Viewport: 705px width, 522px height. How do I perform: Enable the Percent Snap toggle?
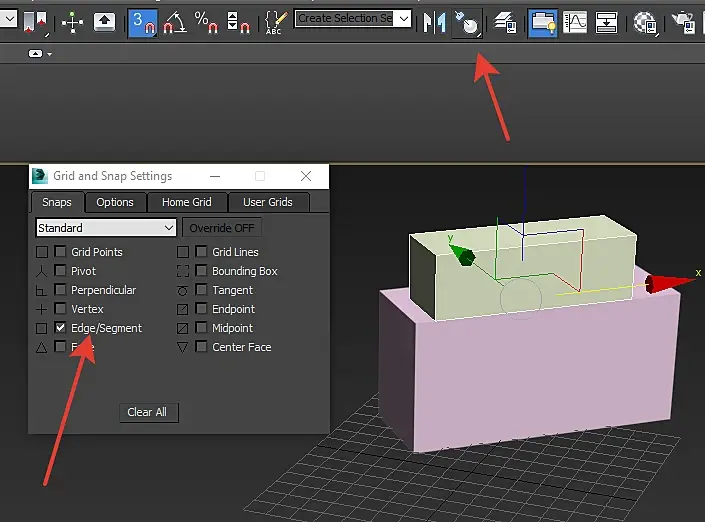click(206, 22)
